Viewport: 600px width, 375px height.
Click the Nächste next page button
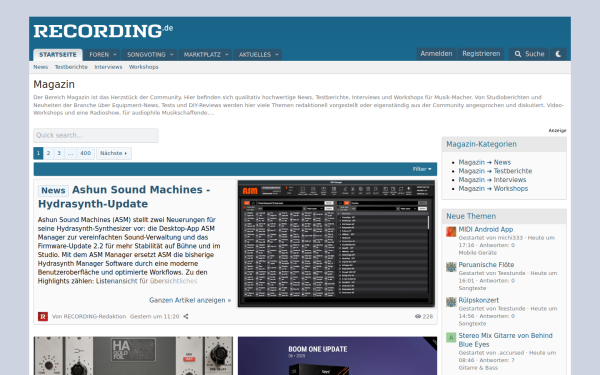pyautogui.click(x=114, y=153)
